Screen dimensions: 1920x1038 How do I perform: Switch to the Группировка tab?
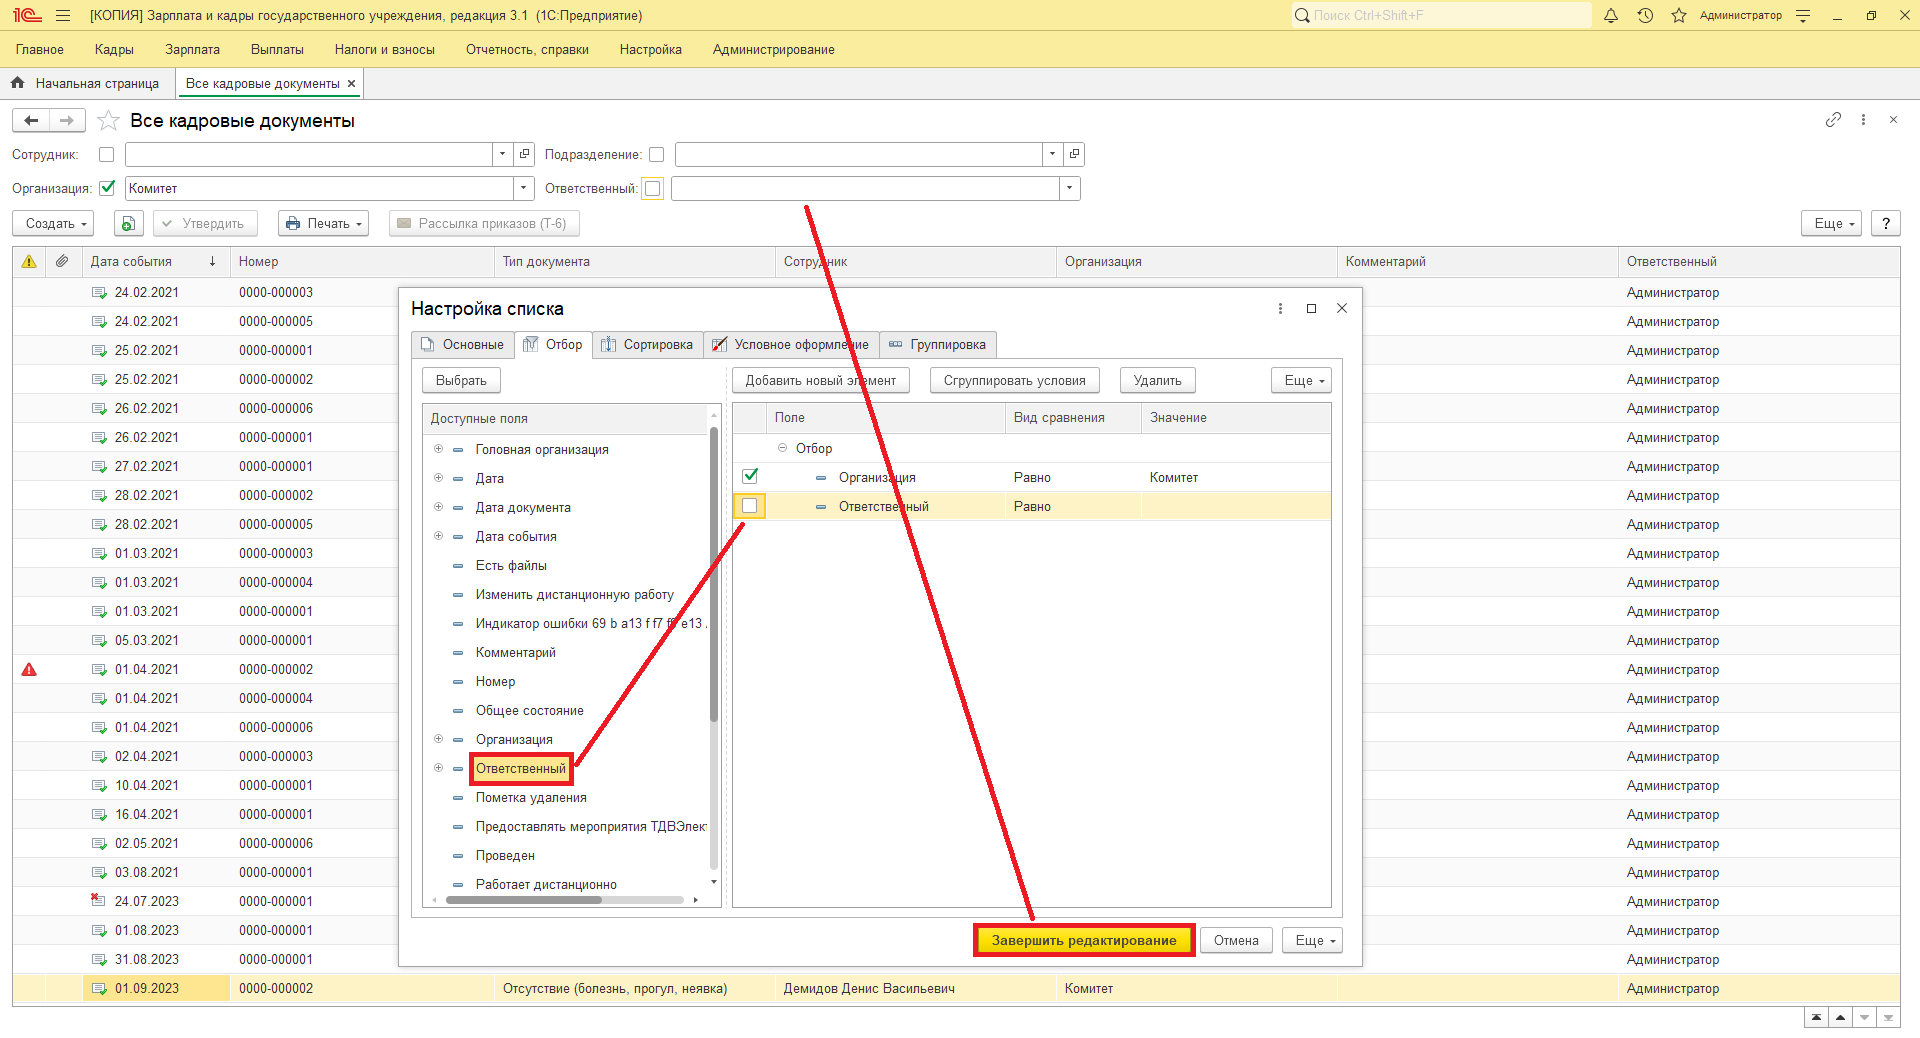point(938,345)
